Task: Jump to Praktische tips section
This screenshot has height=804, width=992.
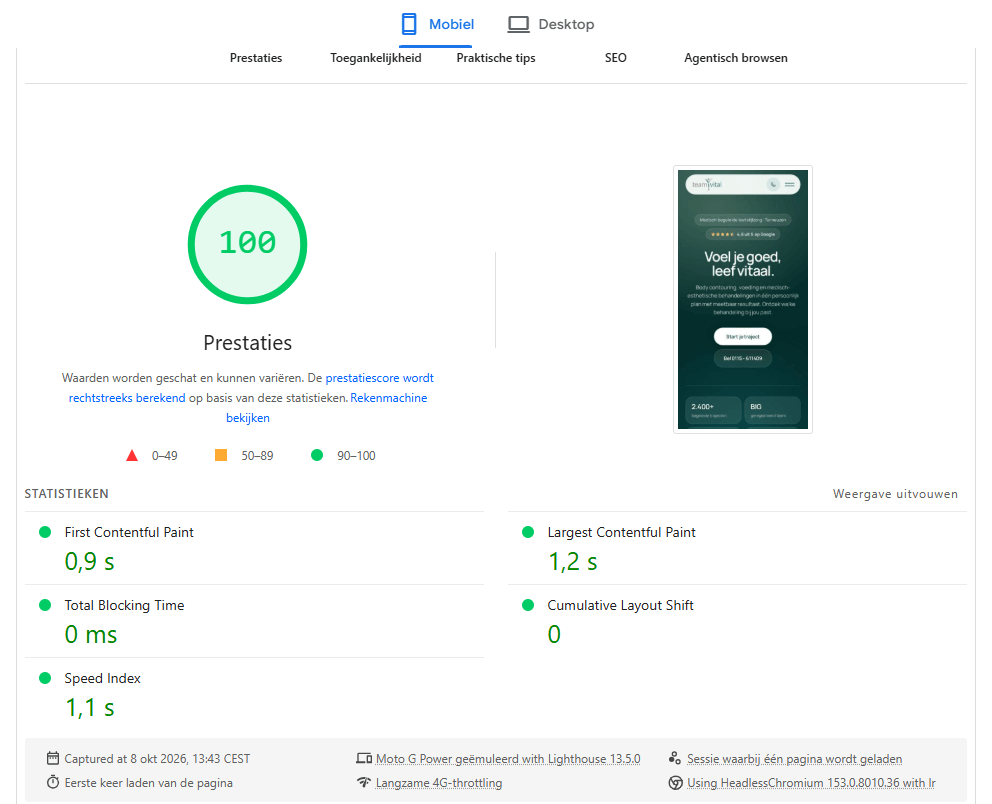Action: point(496,58)
